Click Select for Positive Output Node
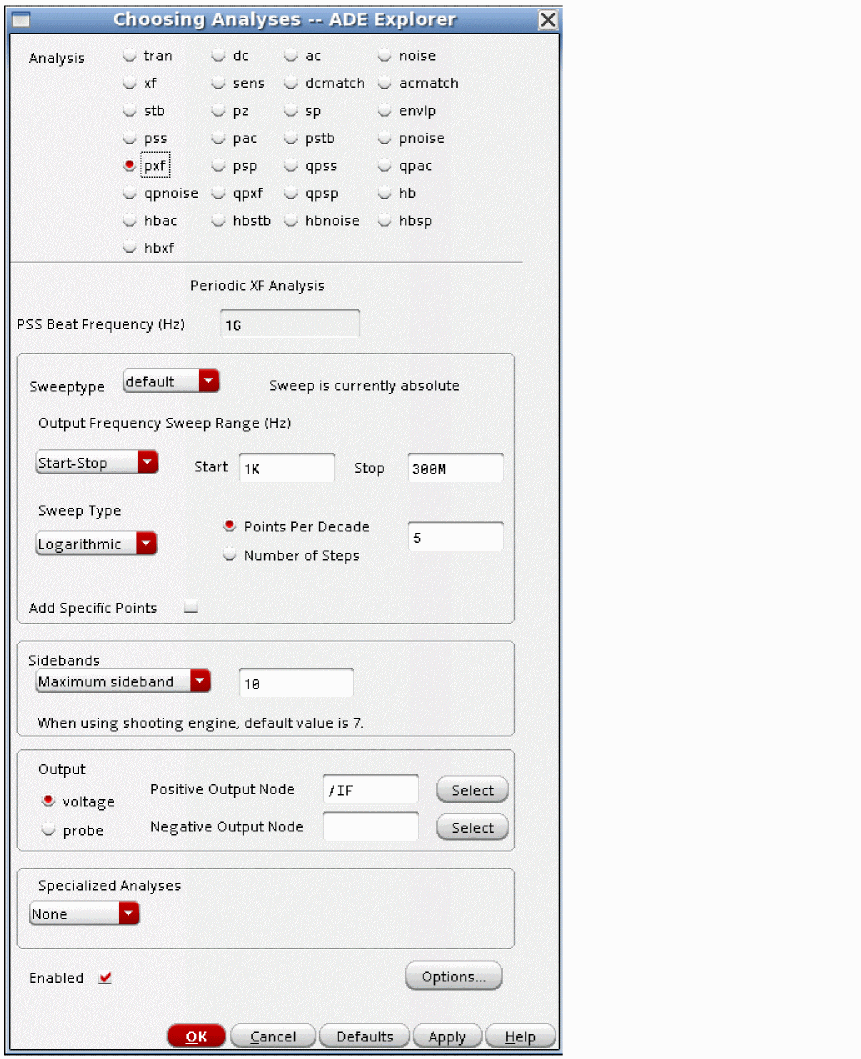 pos(472,790)
